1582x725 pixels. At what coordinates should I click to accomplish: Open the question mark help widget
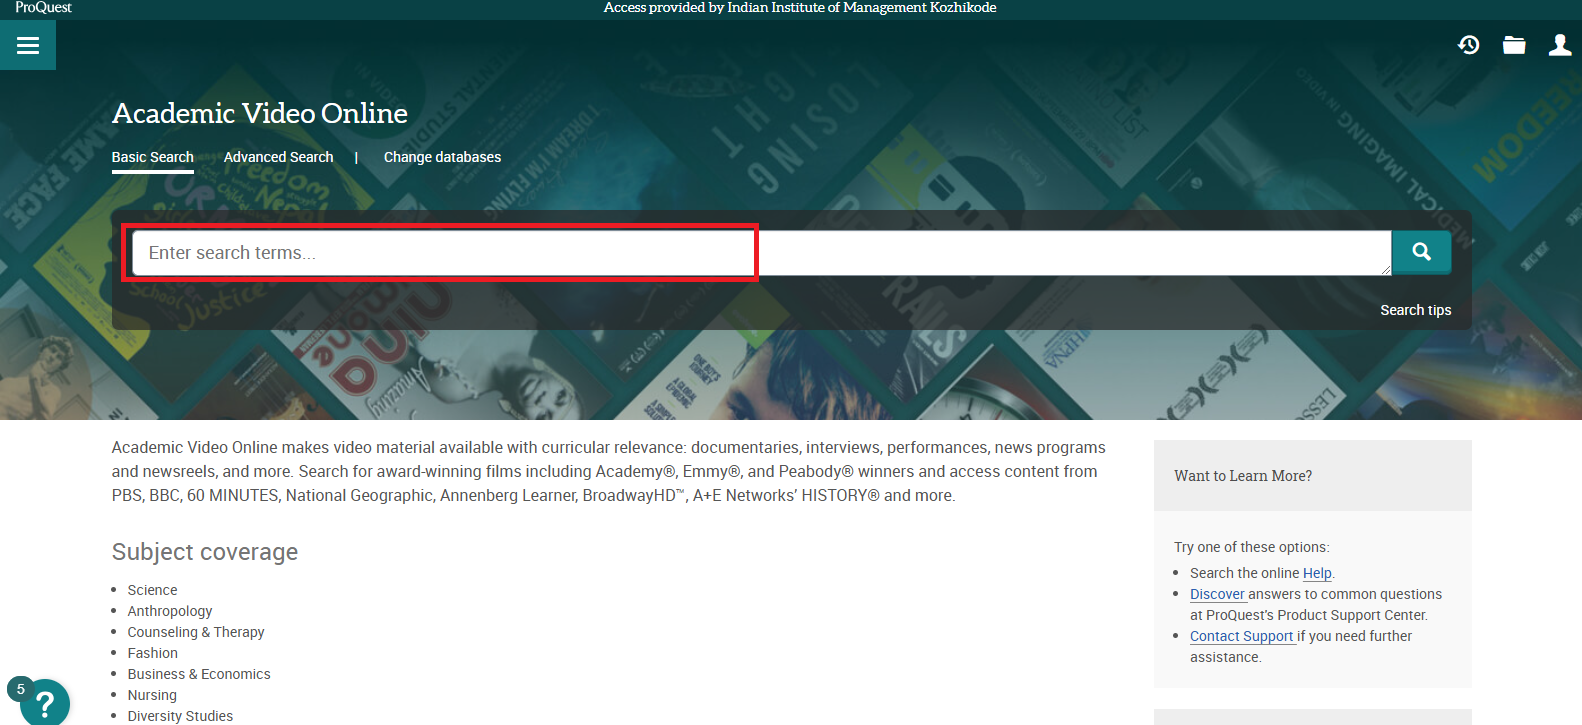click(x=45, y=703)
